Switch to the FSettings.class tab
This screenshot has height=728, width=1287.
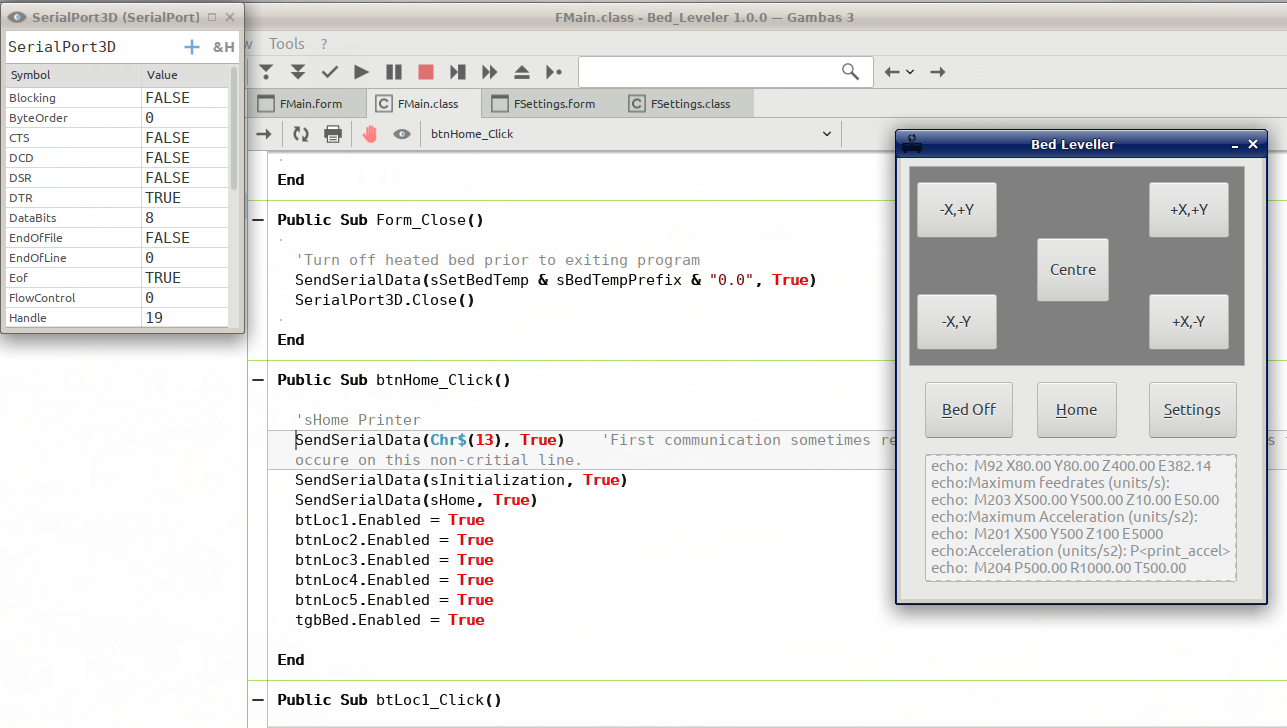tap(689, 104)
